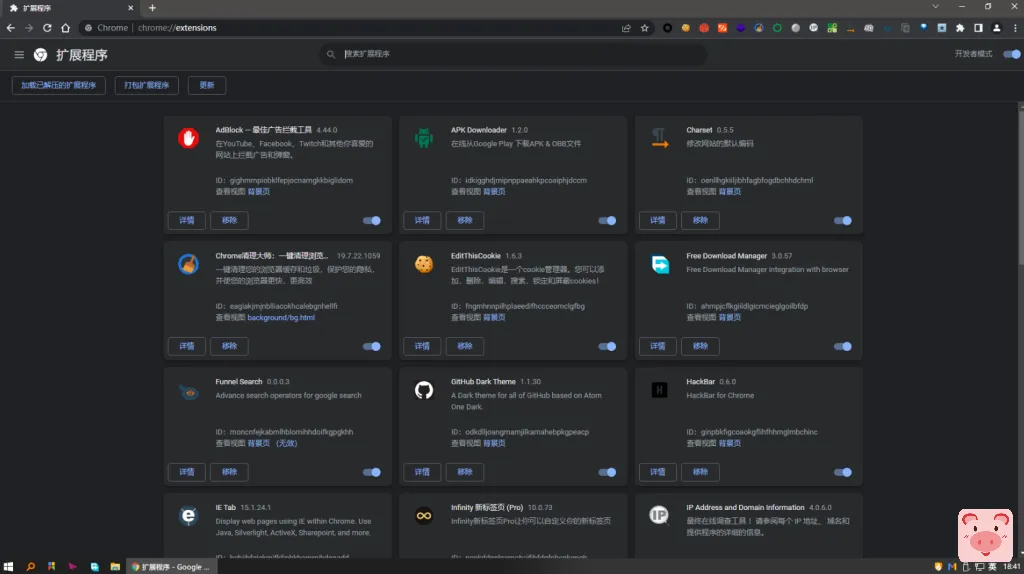This screenshot has width=1024, height=574.
Task: Click 移除 on the HackBar card
Action: click(x=700, y=472)
